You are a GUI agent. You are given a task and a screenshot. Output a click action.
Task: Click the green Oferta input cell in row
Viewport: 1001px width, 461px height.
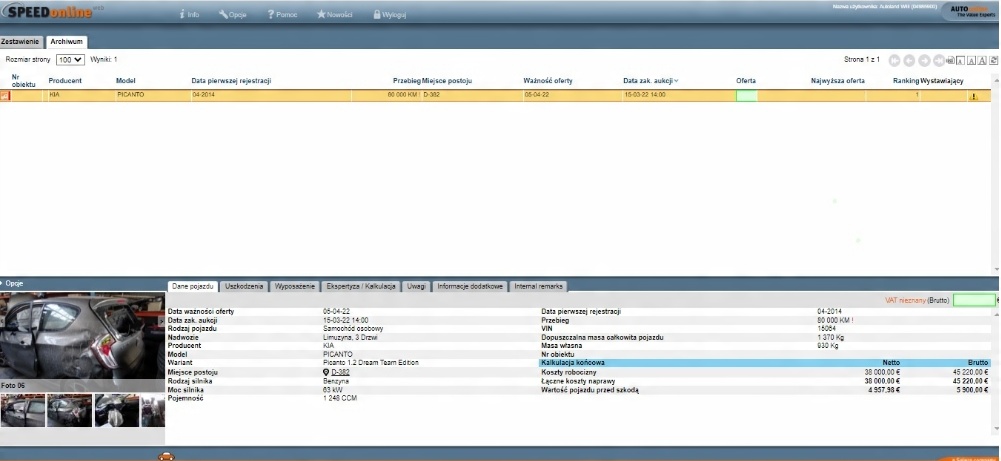click(746, 95)
